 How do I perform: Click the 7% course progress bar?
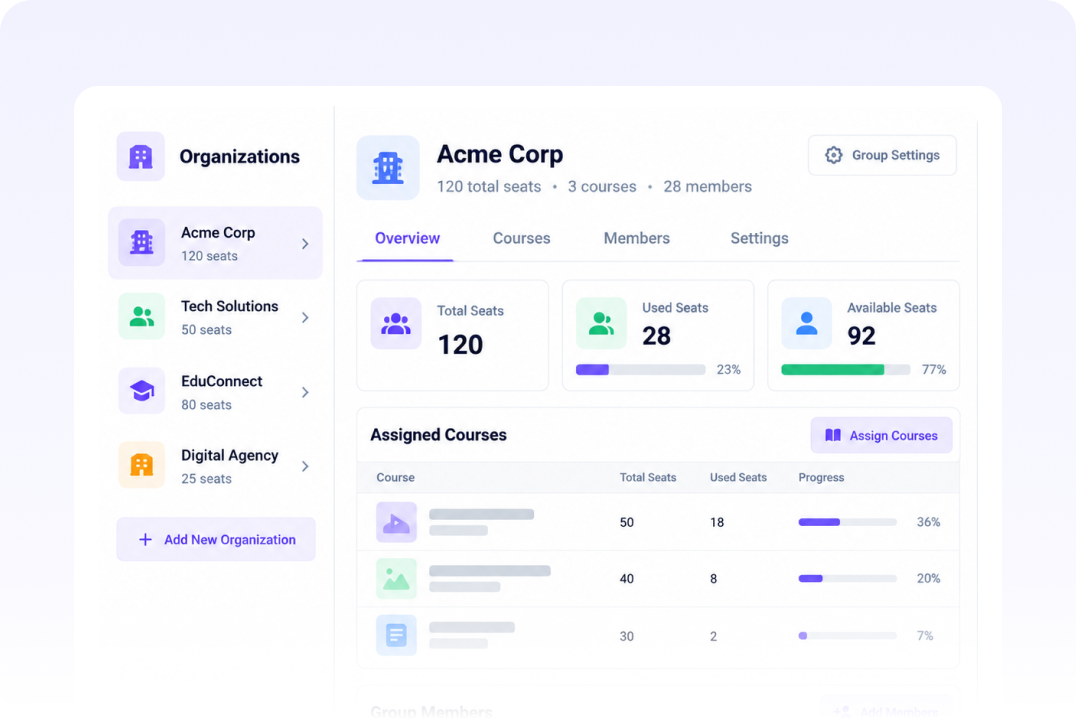pos(847,636)
